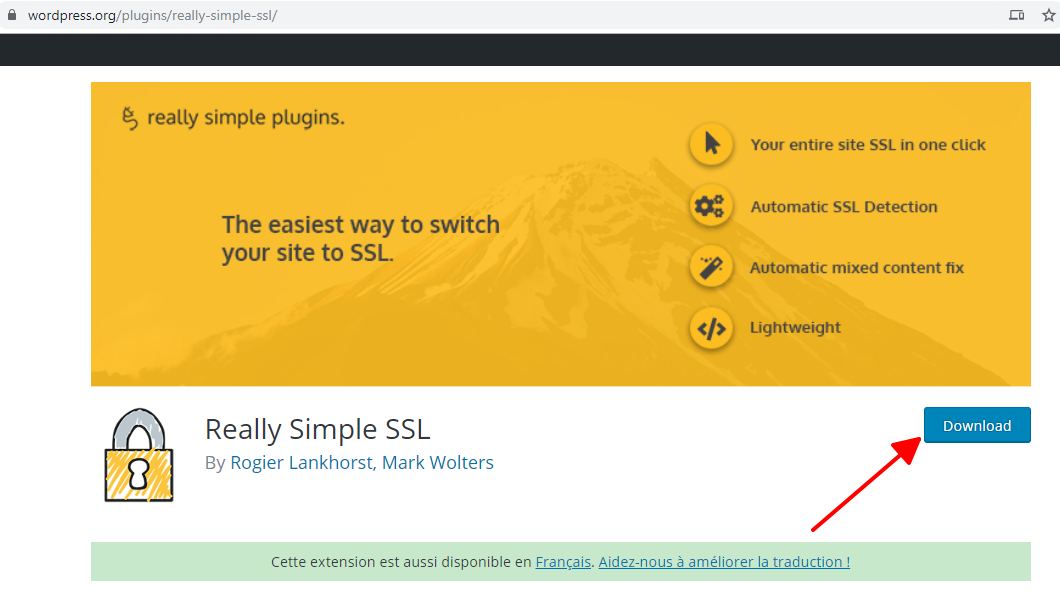
Task: Click the address bar URL text
Action: click(152, 16)
